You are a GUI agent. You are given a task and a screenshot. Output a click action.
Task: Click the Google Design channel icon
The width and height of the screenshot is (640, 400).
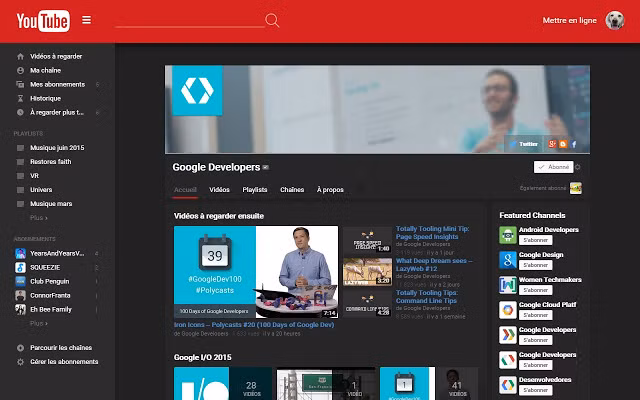(x=508, y=260)
